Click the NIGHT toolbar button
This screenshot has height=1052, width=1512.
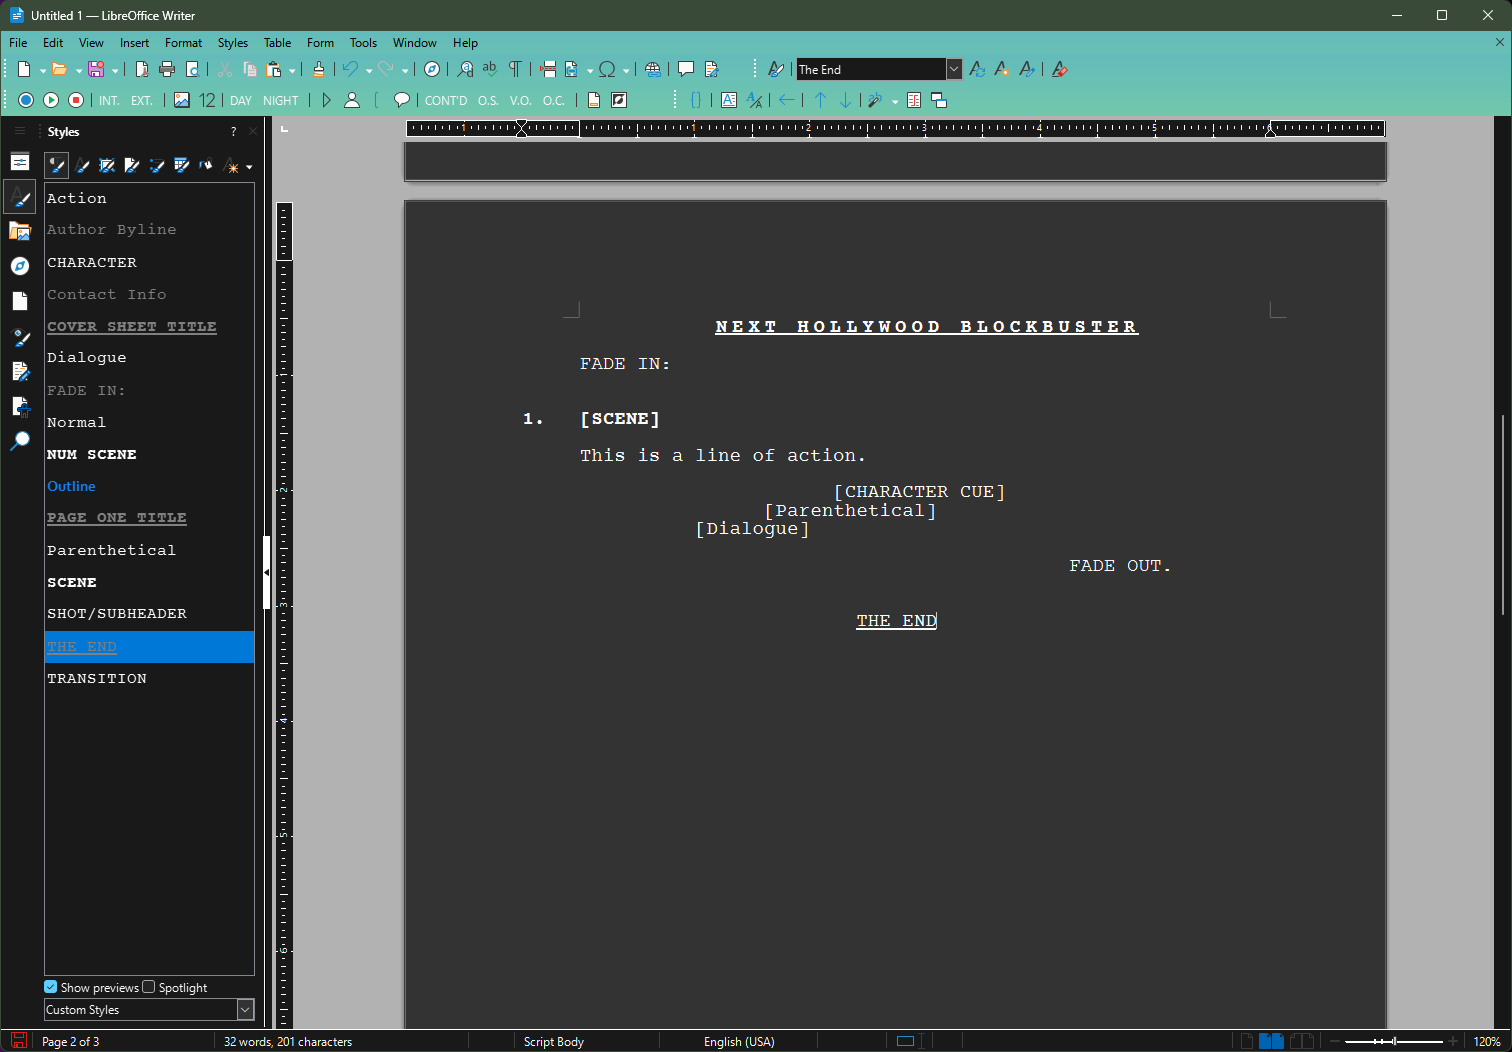[281, 100]
